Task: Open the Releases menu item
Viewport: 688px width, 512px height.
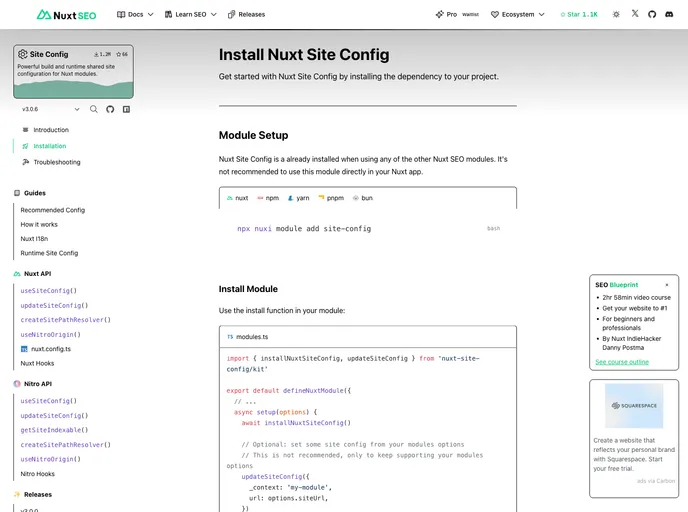Action: (247, 14)
